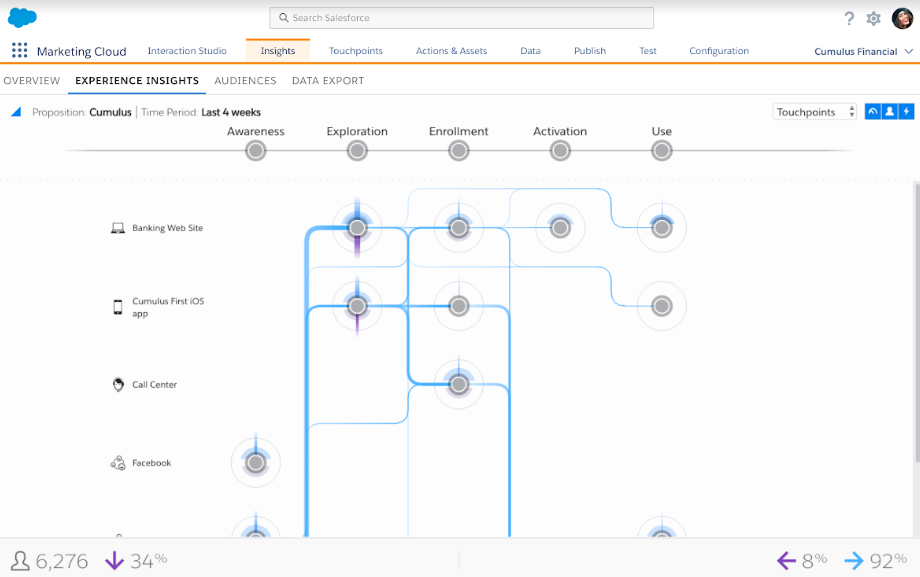Toggle the Activation stage node
This screenshot has width=920, height=577.
pyautogui.click(x=560, y=151)
